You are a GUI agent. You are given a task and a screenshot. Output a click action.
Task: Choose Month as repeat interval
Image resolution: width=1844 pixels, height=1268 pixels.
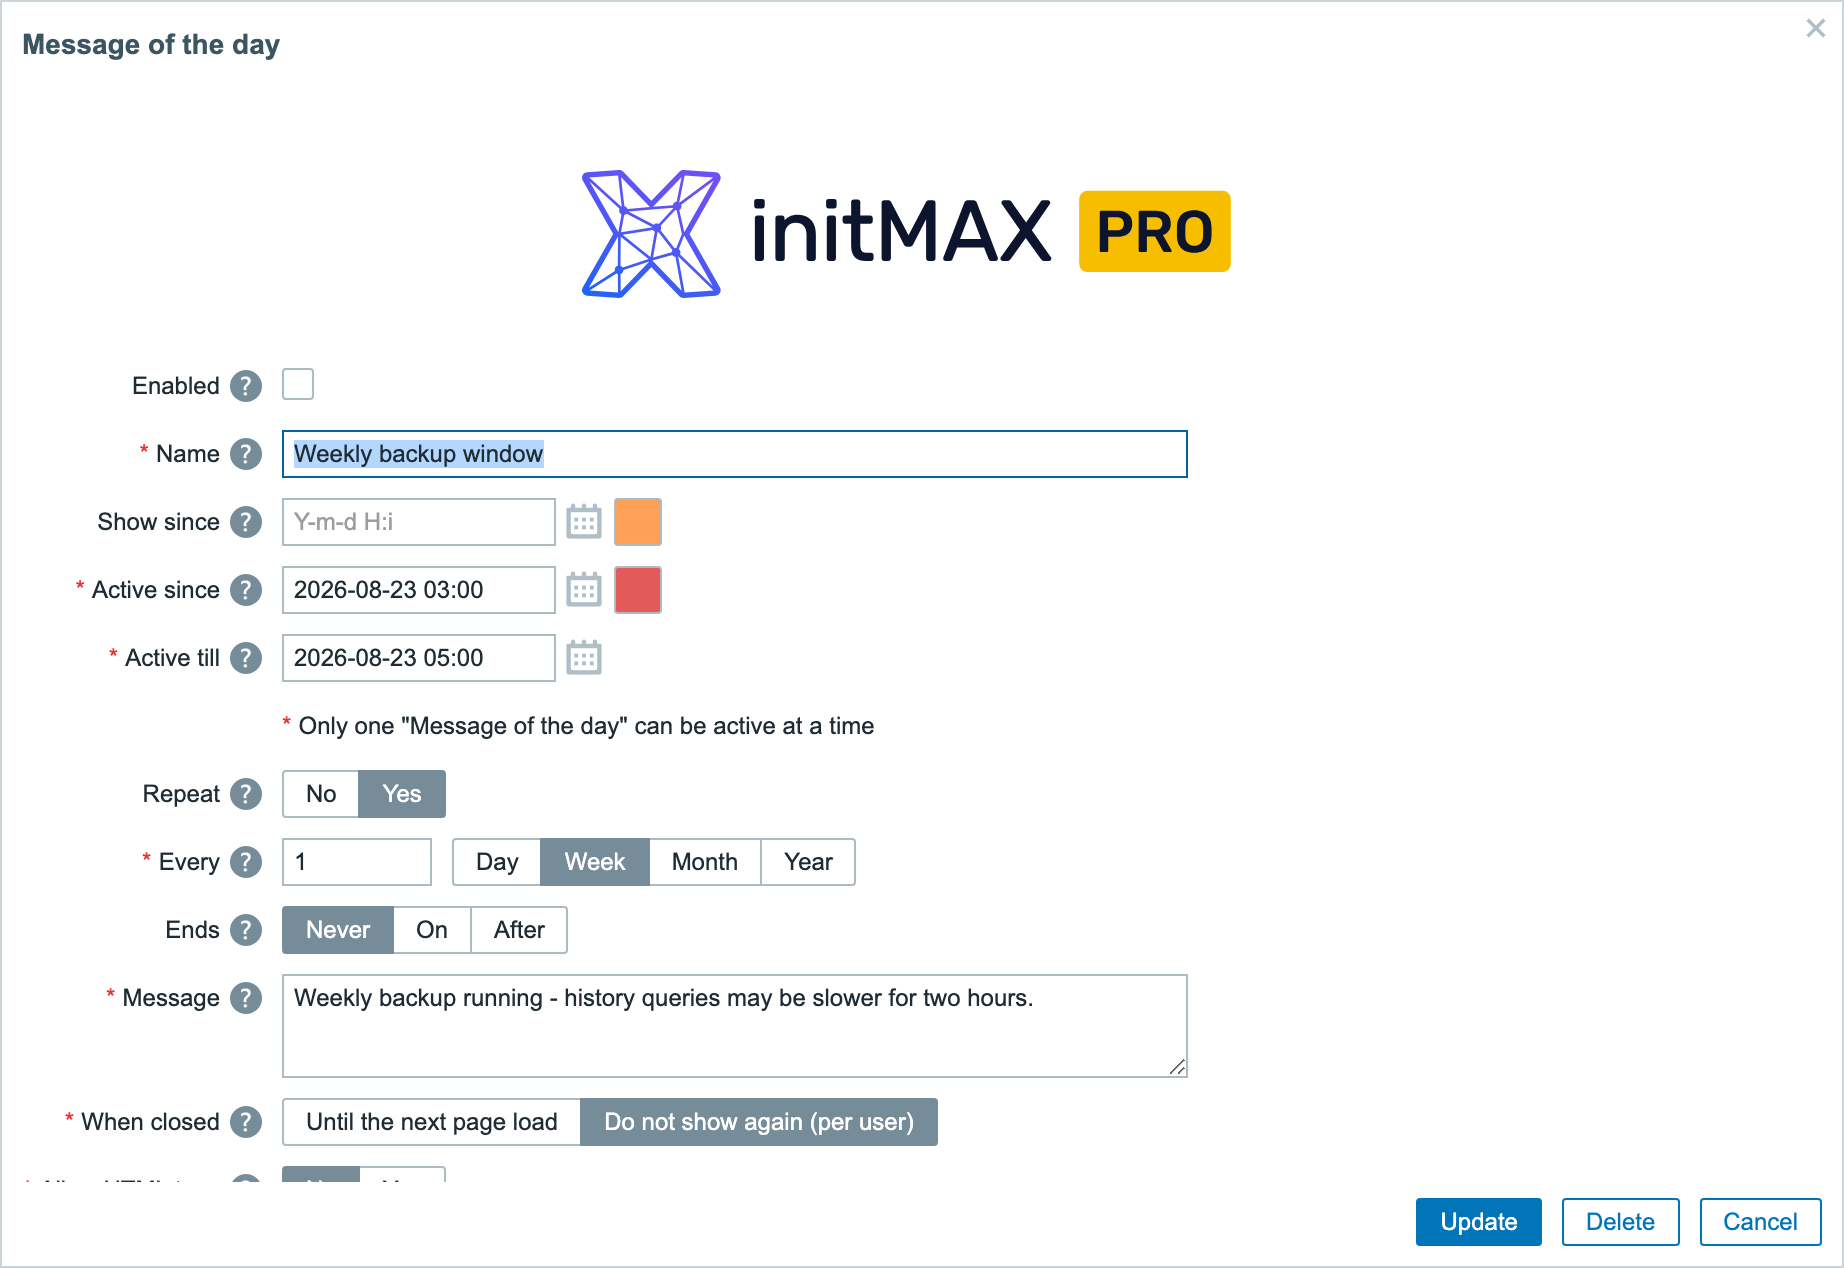click(x=705, y=862)
